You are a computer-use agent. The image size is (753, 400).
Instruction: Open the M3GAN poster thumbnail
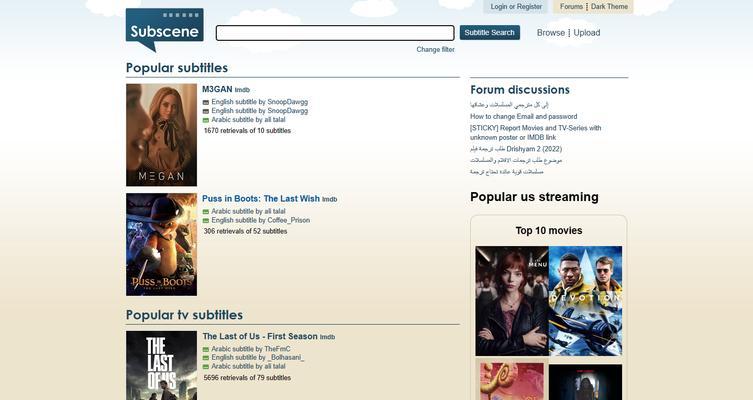point(161,135)
